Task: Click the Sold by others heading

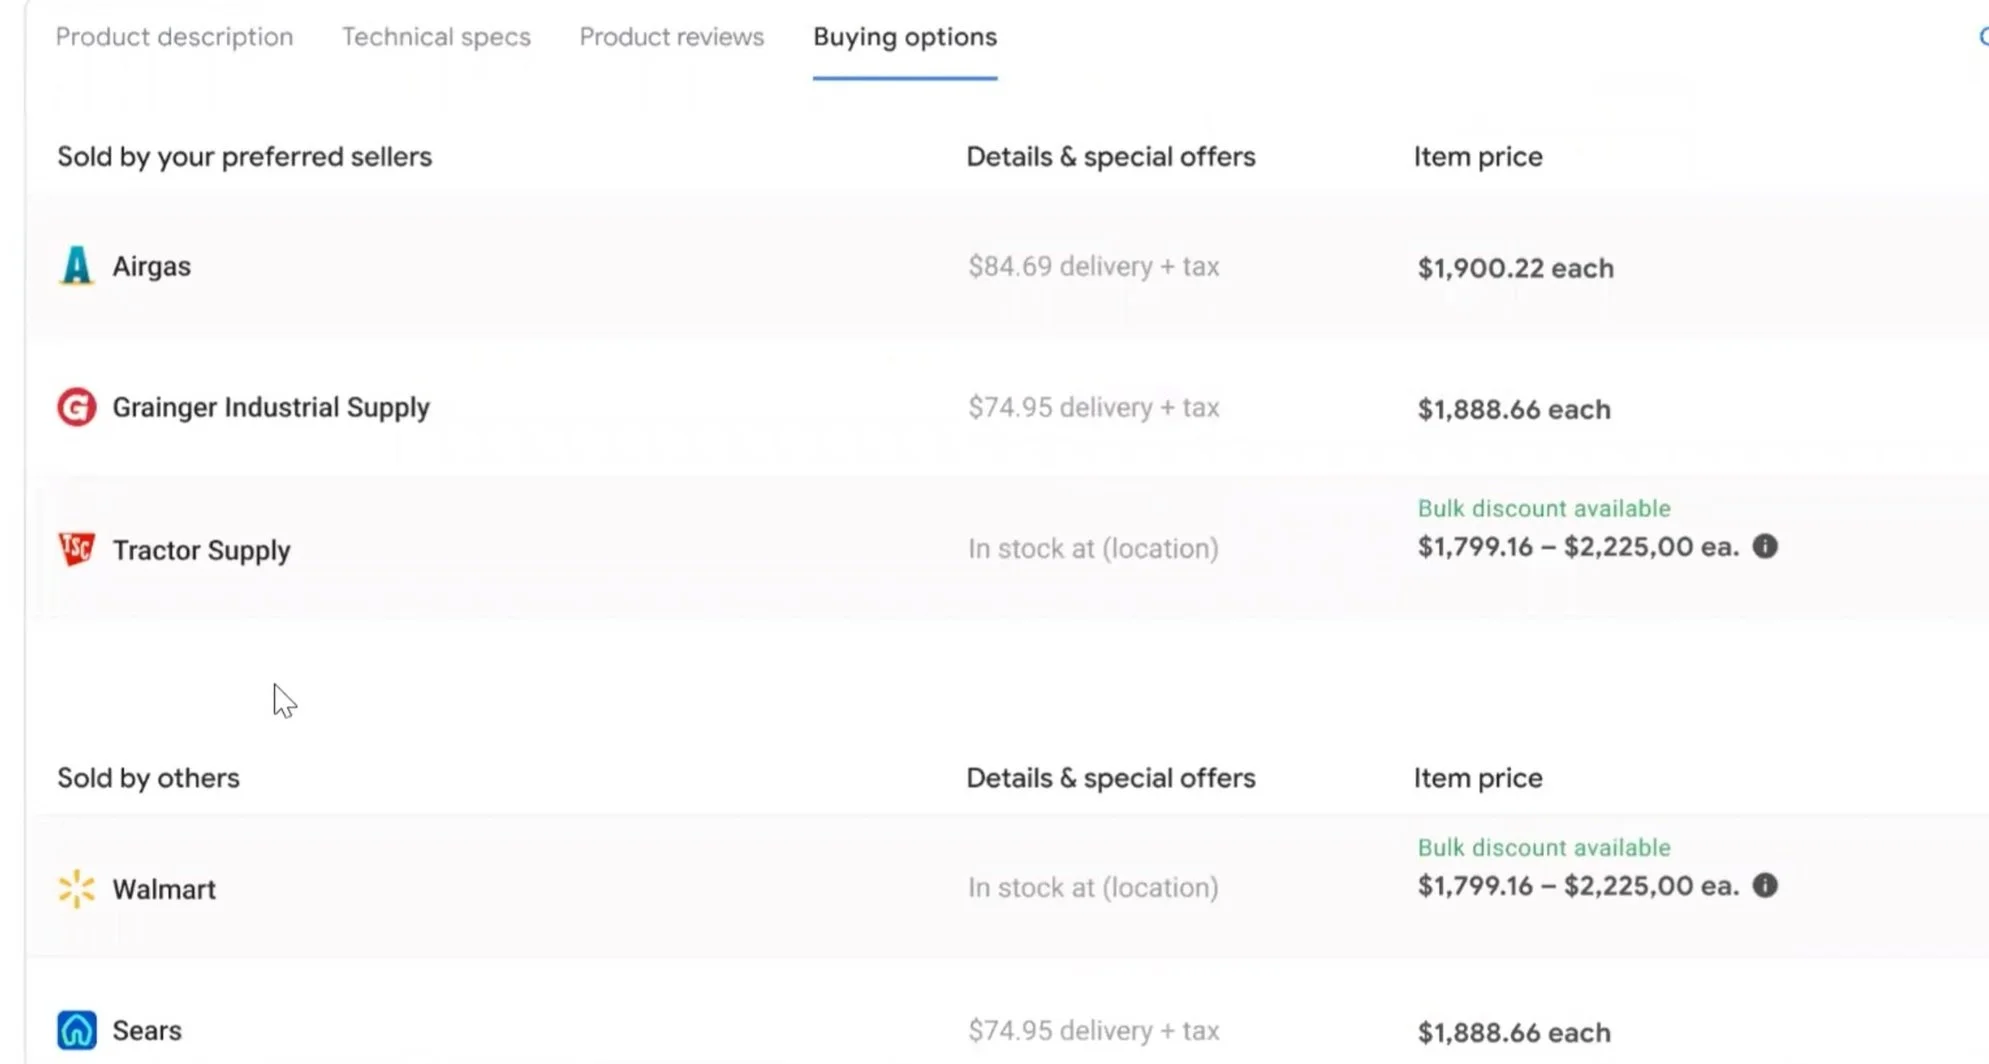Action: pyautogui.click(x=148, y=778)
